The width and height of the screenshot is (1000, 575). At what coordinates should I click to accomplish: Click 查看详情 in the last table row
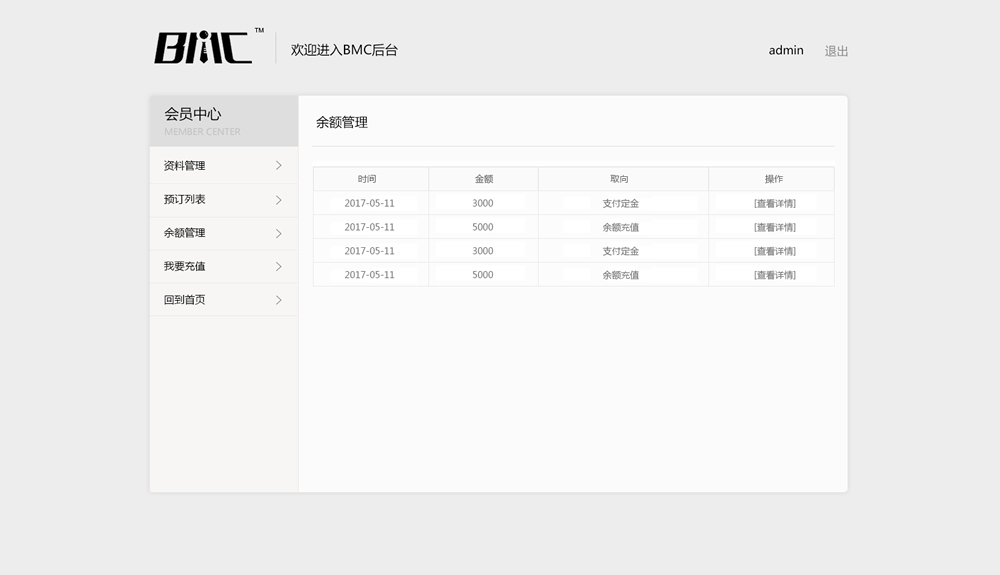pos(775,275)
